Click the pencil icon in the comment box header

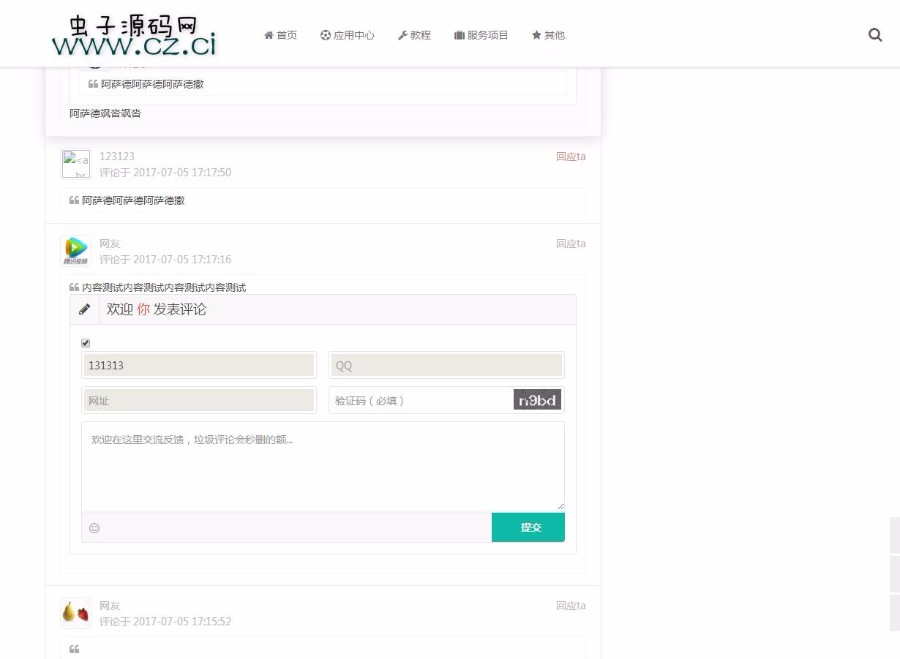(x=84, y=309)
